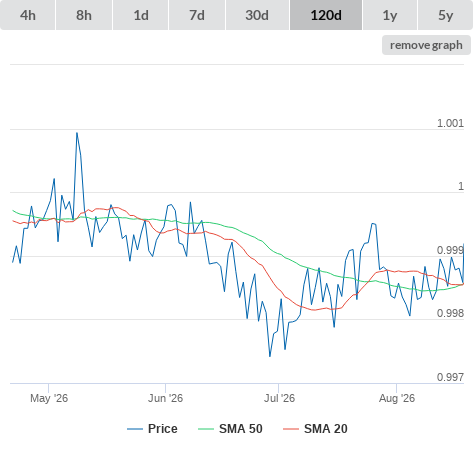Click the Aug '26 axis label
This screenshot has width=474, height=455.
(397, 398)
